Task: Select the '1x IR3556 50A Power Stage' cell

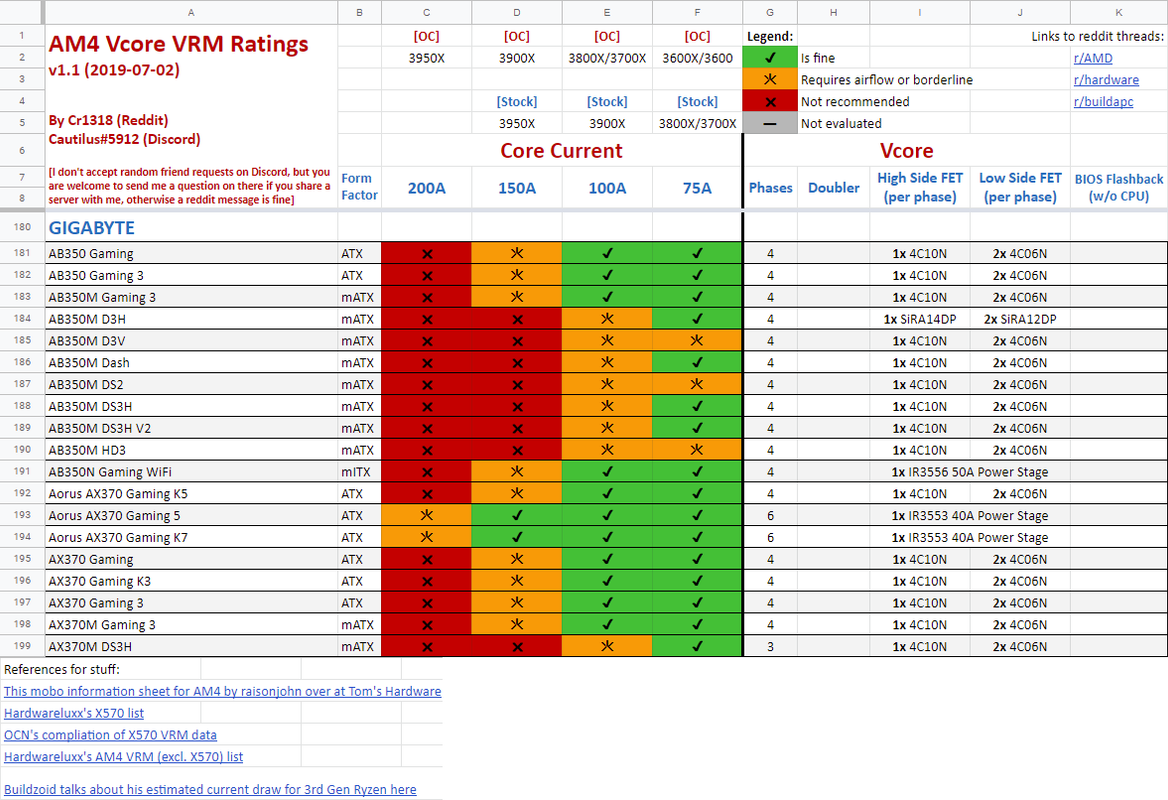Action: [x=970, y=472]
